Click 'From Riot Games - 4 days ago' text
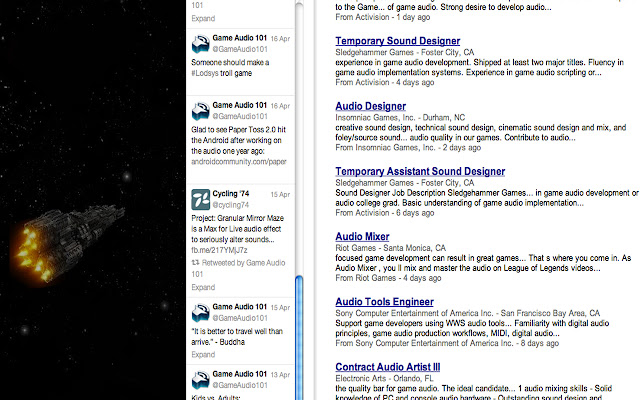Image resolution: width=640 pixels, height=400 pixels. point(388,278)
